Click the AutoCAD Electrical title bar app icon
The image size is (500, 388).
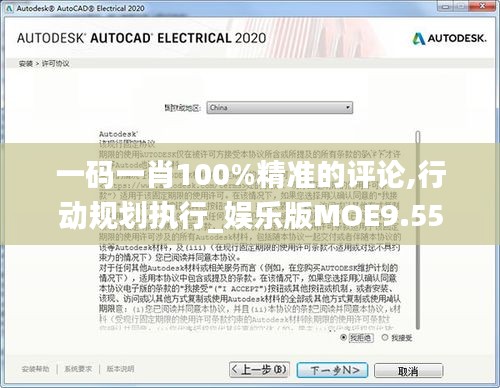9,9
